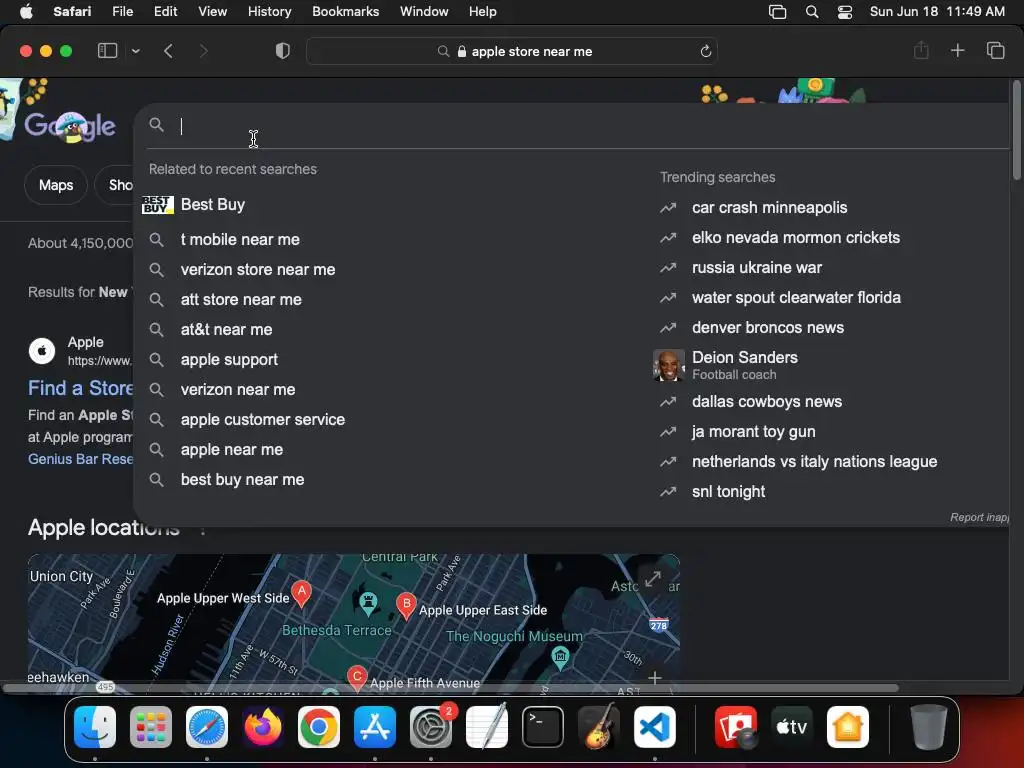
Task: Click the Google doodle logo
Action: click(70, 125)
